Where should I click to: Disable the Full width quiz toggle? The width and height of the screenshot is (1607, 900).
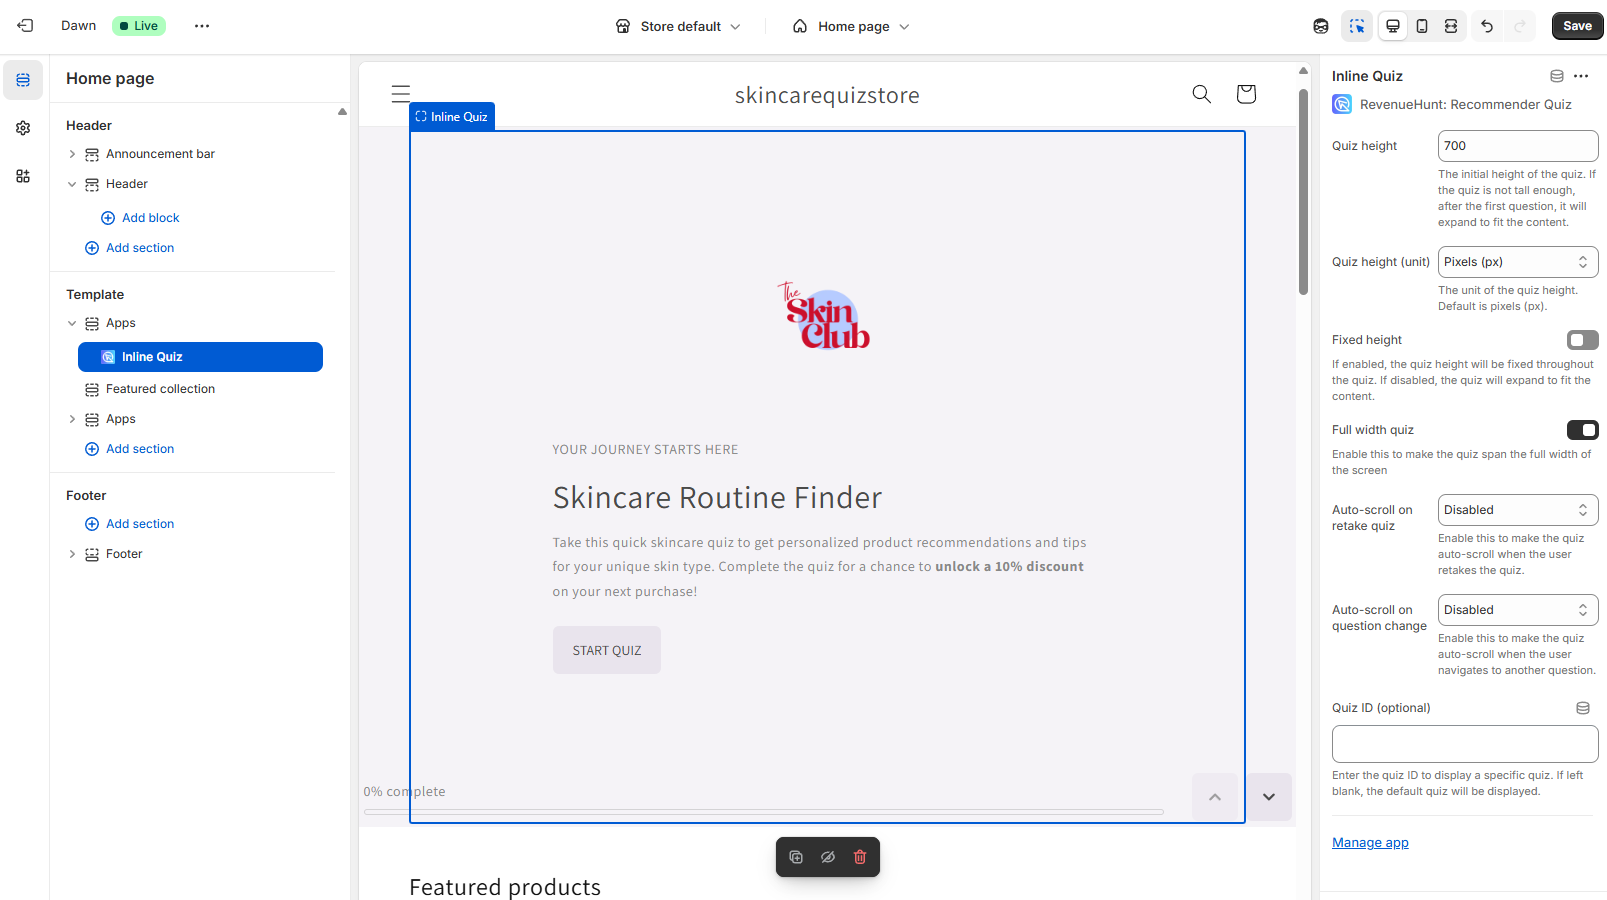click(x=1582, y=430)
